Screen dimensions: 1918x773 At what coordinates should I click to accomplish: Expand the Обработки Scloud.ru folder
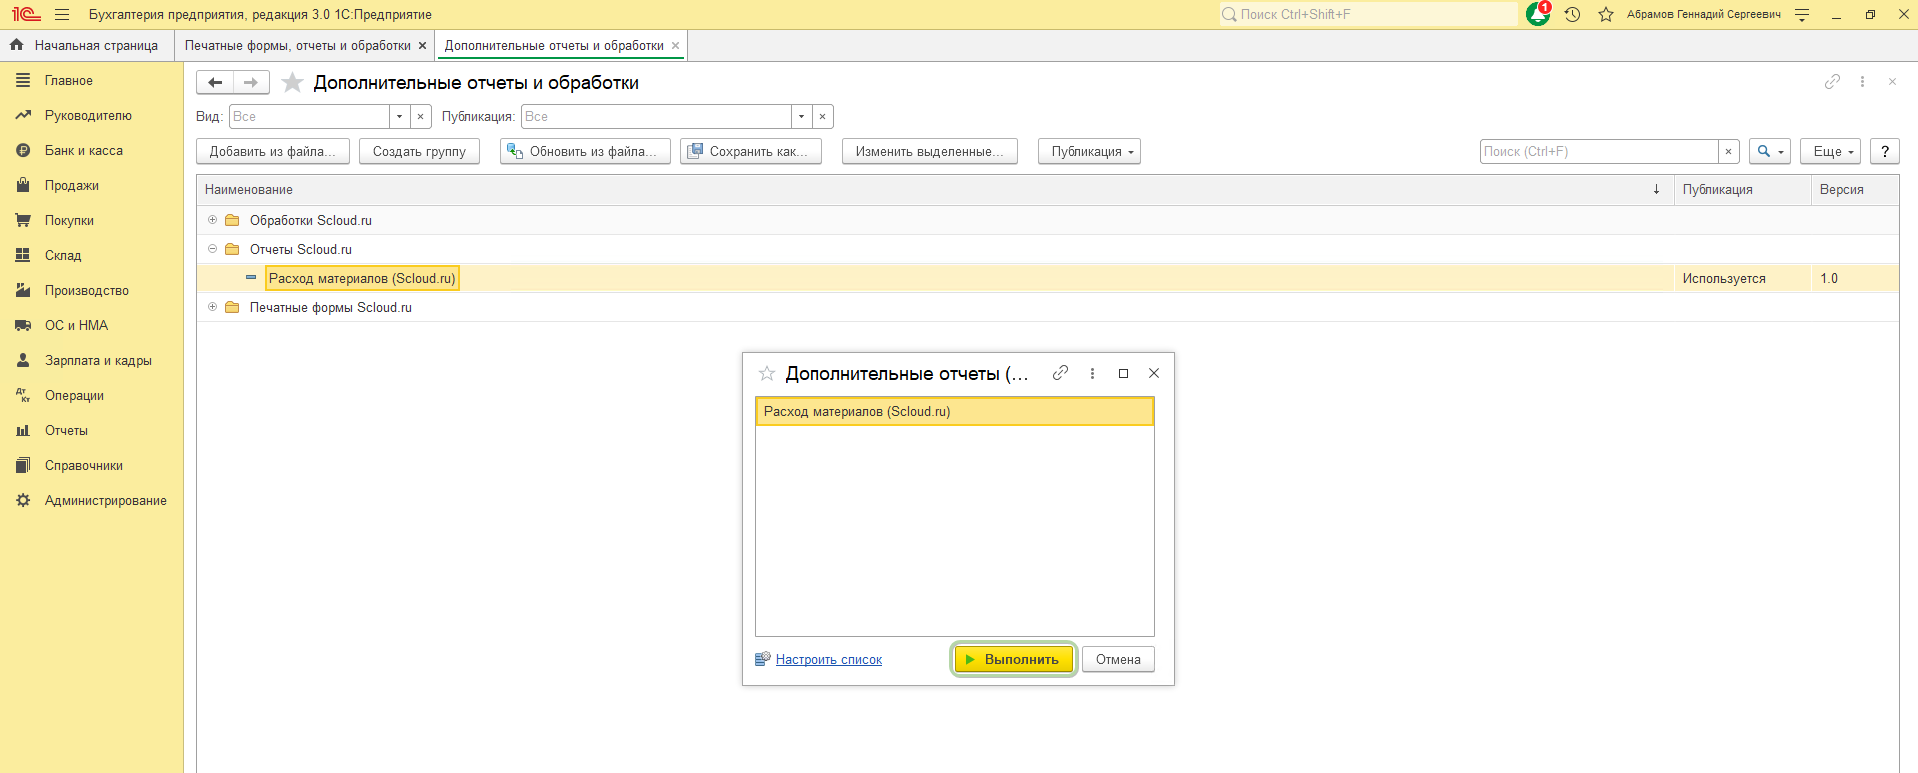click(x=212, y=220)
